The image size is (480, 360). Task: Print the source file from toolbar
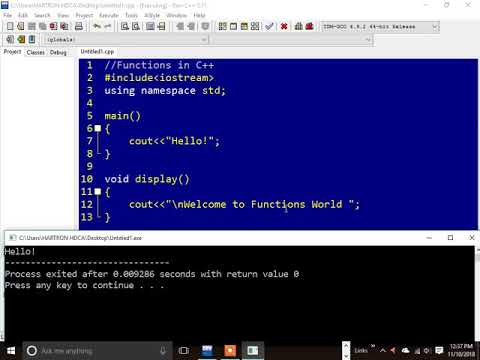79,26
